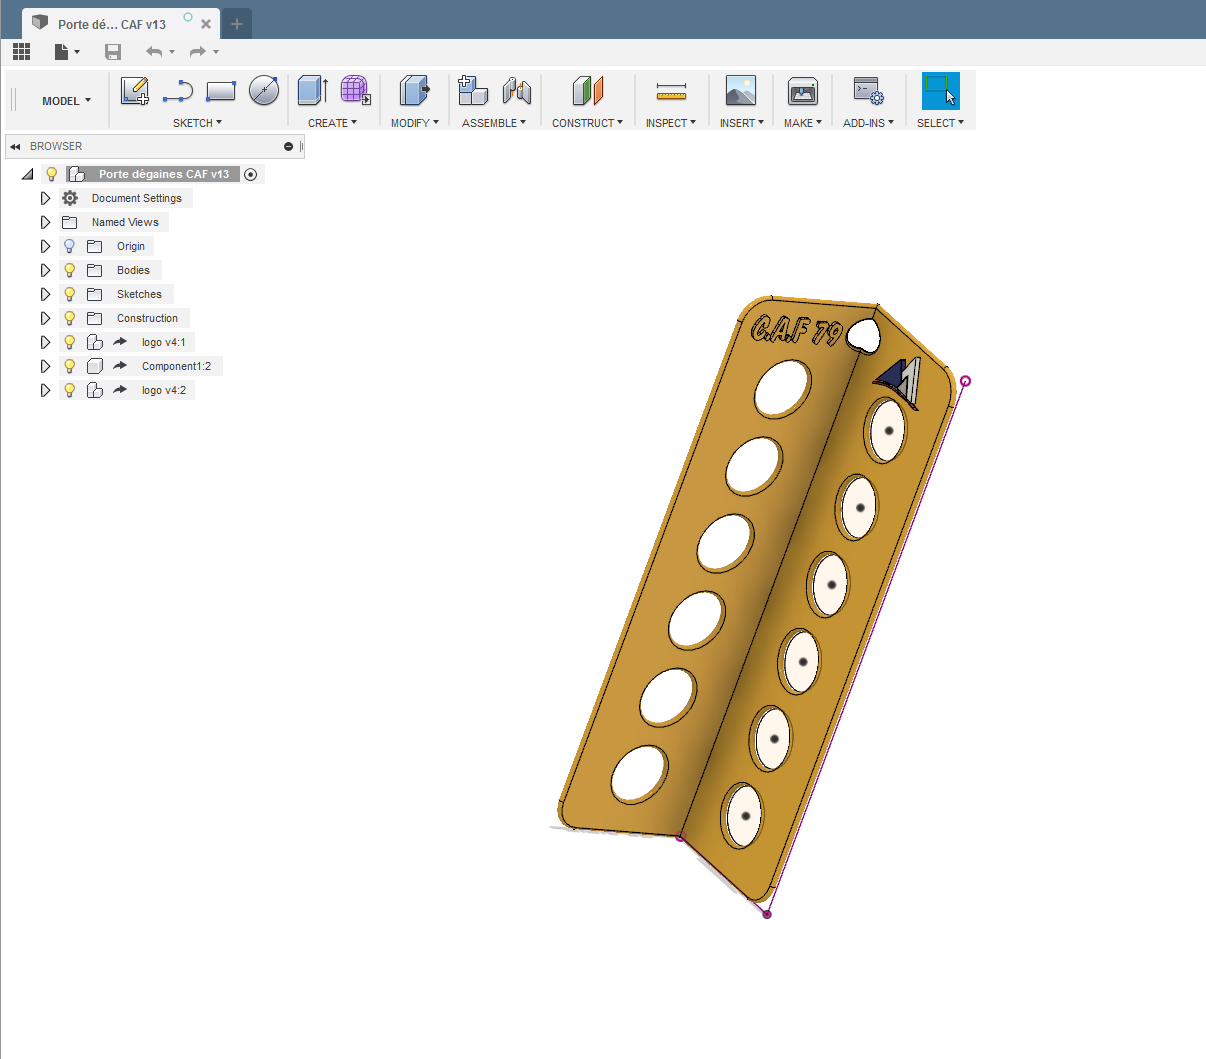Image resolution: width=1206 pixels, height=1059 pixels.
Task: Open the INSPECT menu
Action: [x=670, y=123]
